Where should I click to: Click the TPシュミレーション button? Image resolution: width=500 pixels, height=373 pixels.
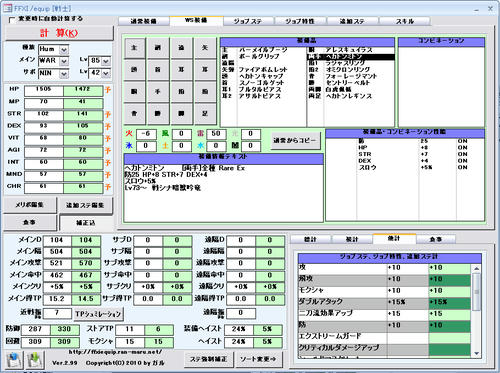pos(98,314)
